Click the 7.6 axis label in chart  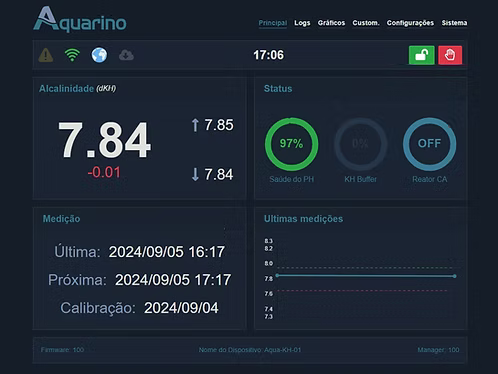[269, 294]
